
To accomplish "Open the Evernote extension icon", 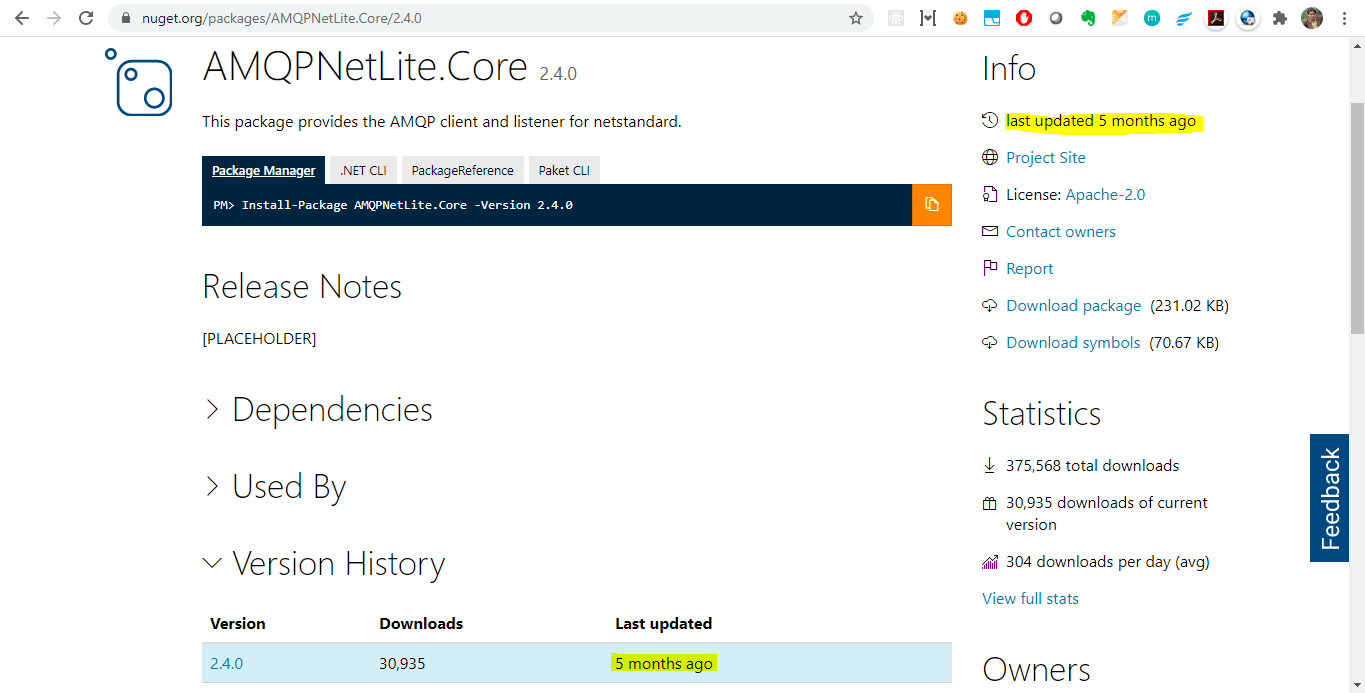I will pyautogui.click(x=1088, y=18).
